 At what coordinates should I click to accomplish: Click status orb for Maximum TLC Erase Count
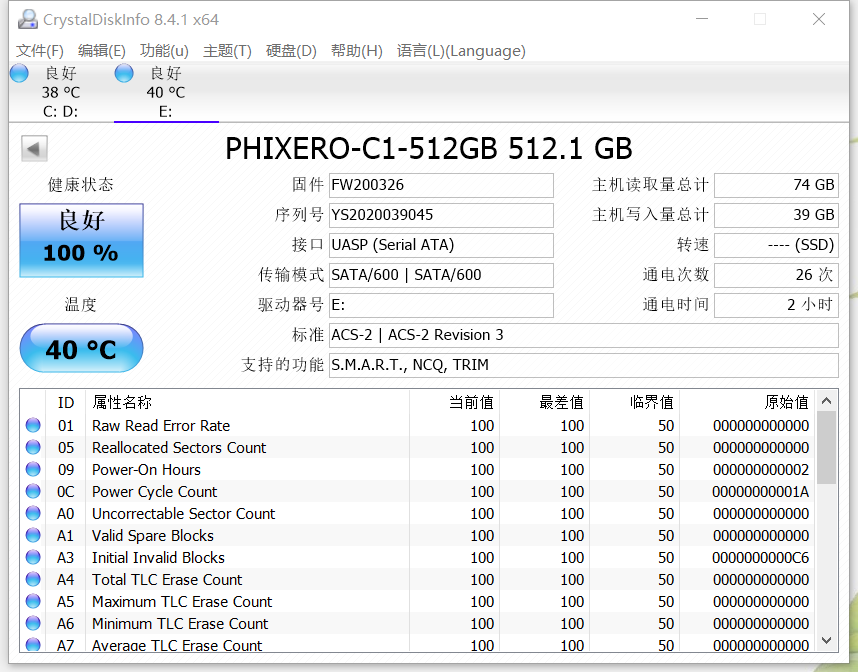pos(33,601)
